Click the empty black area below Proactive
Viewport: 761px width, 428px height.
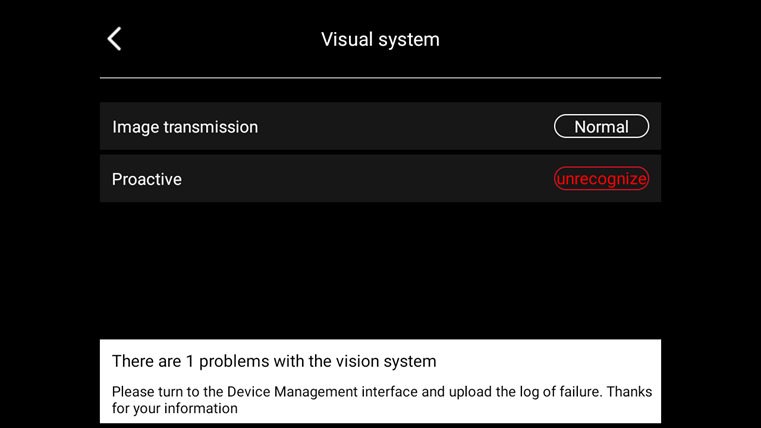380,270
